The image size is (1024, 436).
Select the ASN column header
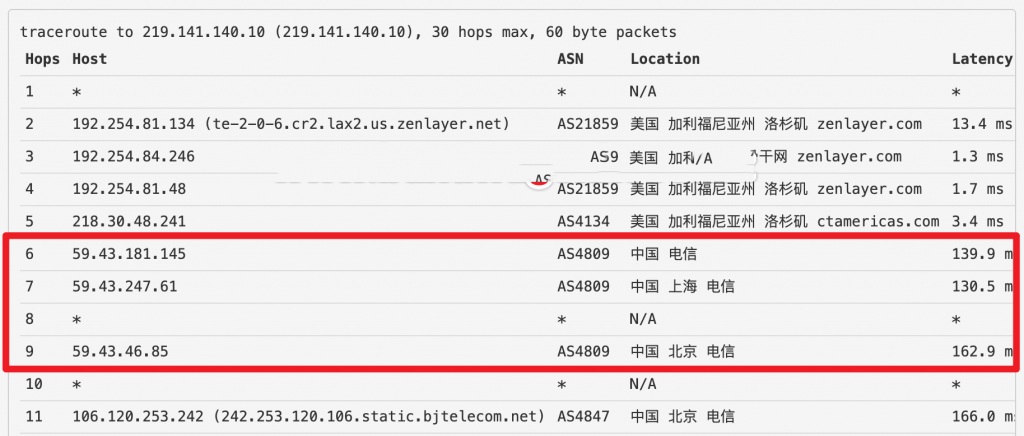point(570,59)
